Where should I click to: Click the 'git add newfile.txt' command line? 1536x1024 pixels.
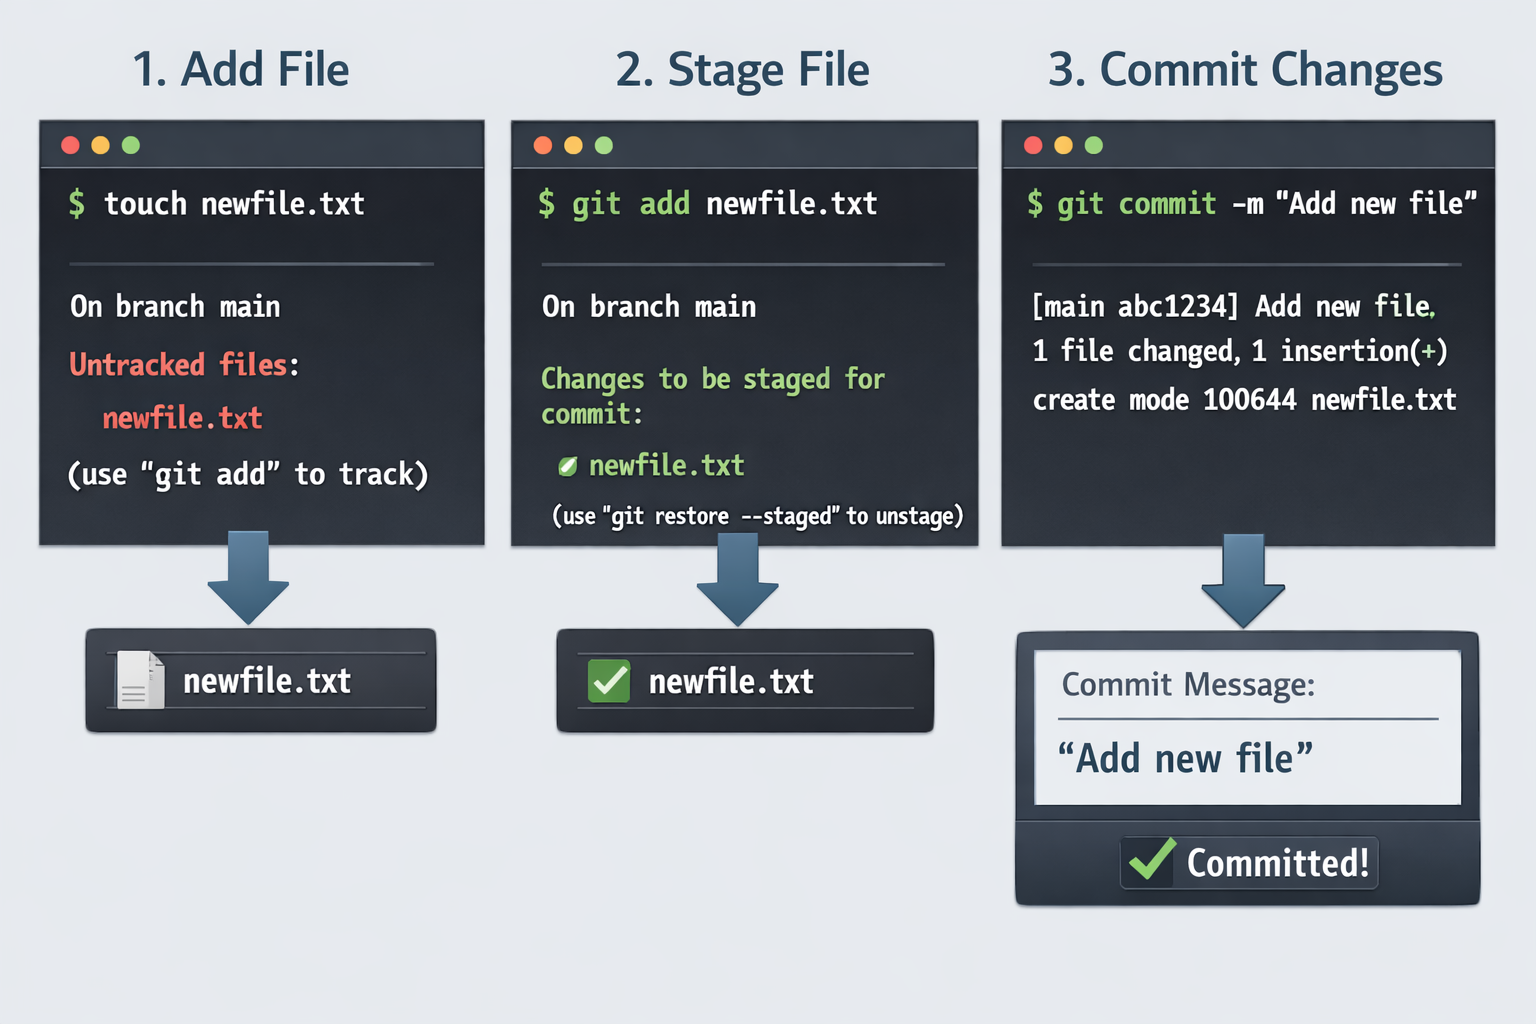(707, 203)
